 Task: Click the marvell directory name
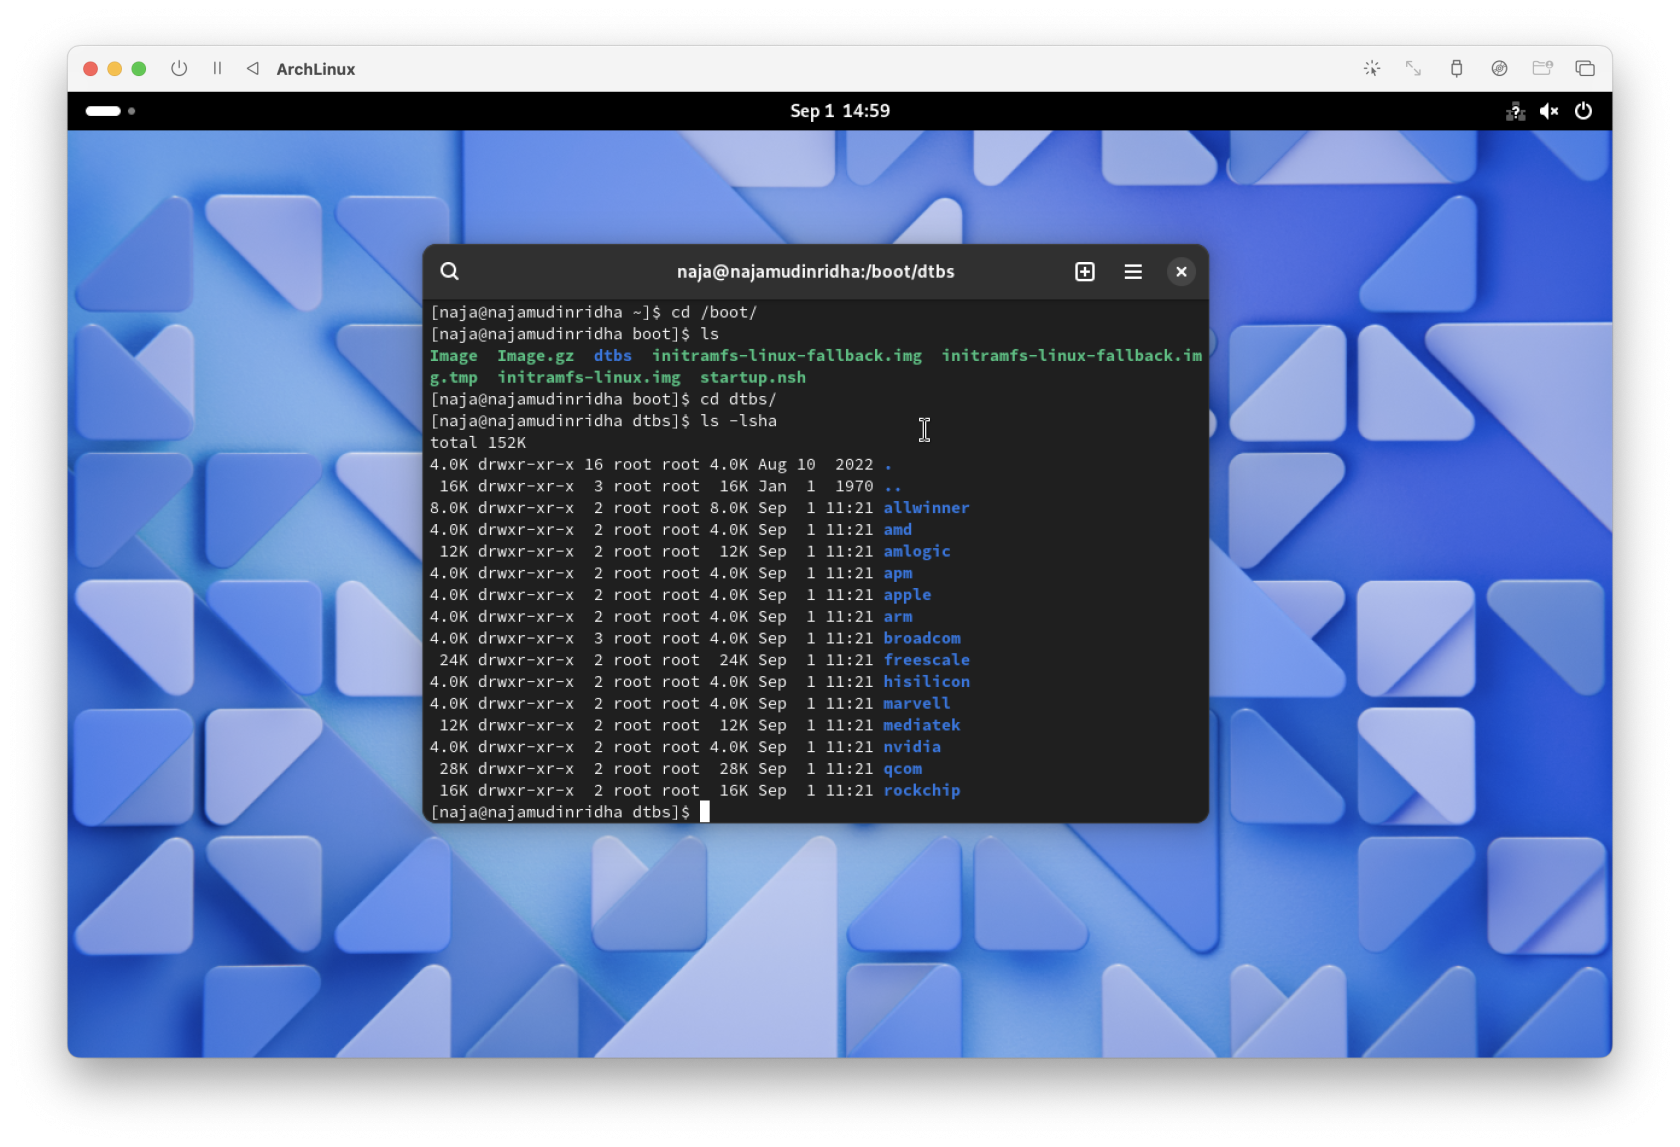(x=916, y=704)
